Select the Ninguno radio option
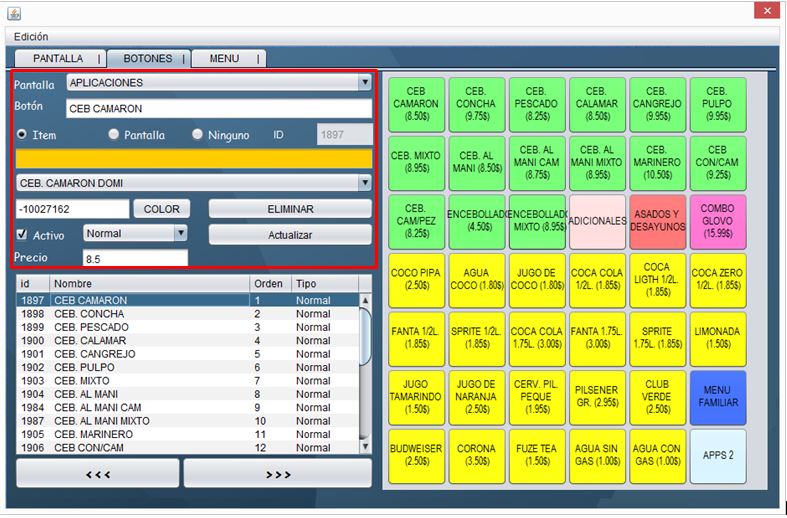The width and height of the screenshot is (787, 518). tap(197, 135)
